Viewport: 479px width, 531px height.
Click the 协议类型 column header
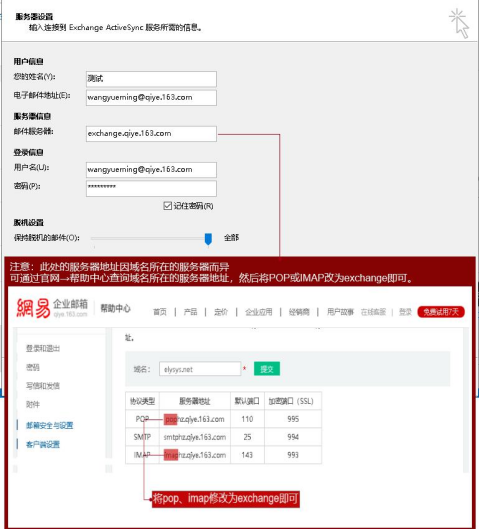click(142, 401)
